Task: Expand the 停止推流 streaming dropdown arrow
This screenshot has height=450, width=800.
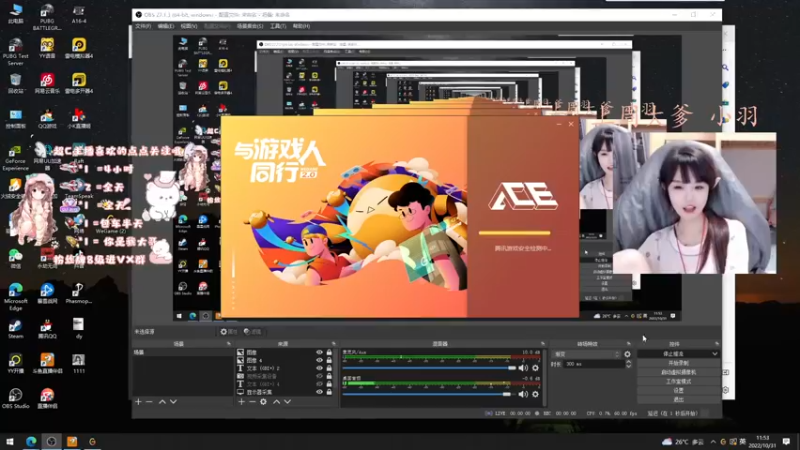Action: pyautogui.click(x=715, y=354)
